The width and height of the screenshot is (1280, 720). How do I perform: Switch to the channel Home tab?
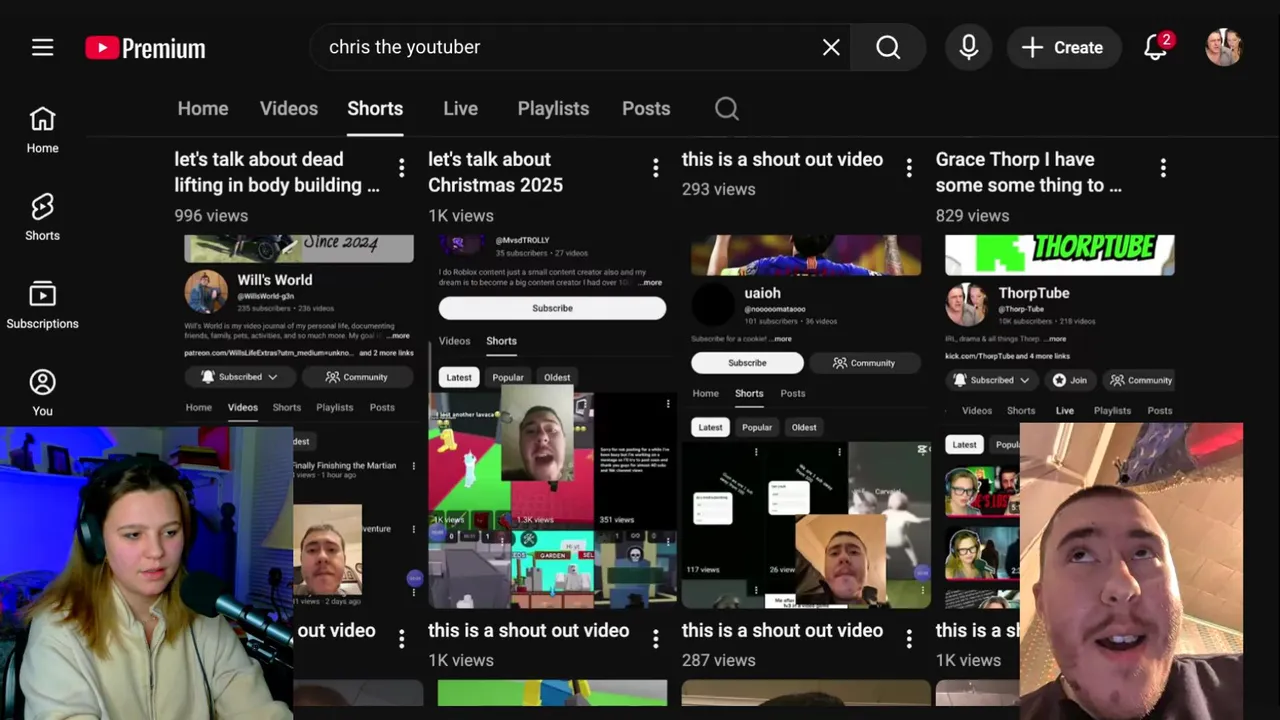tap(203, 108)
